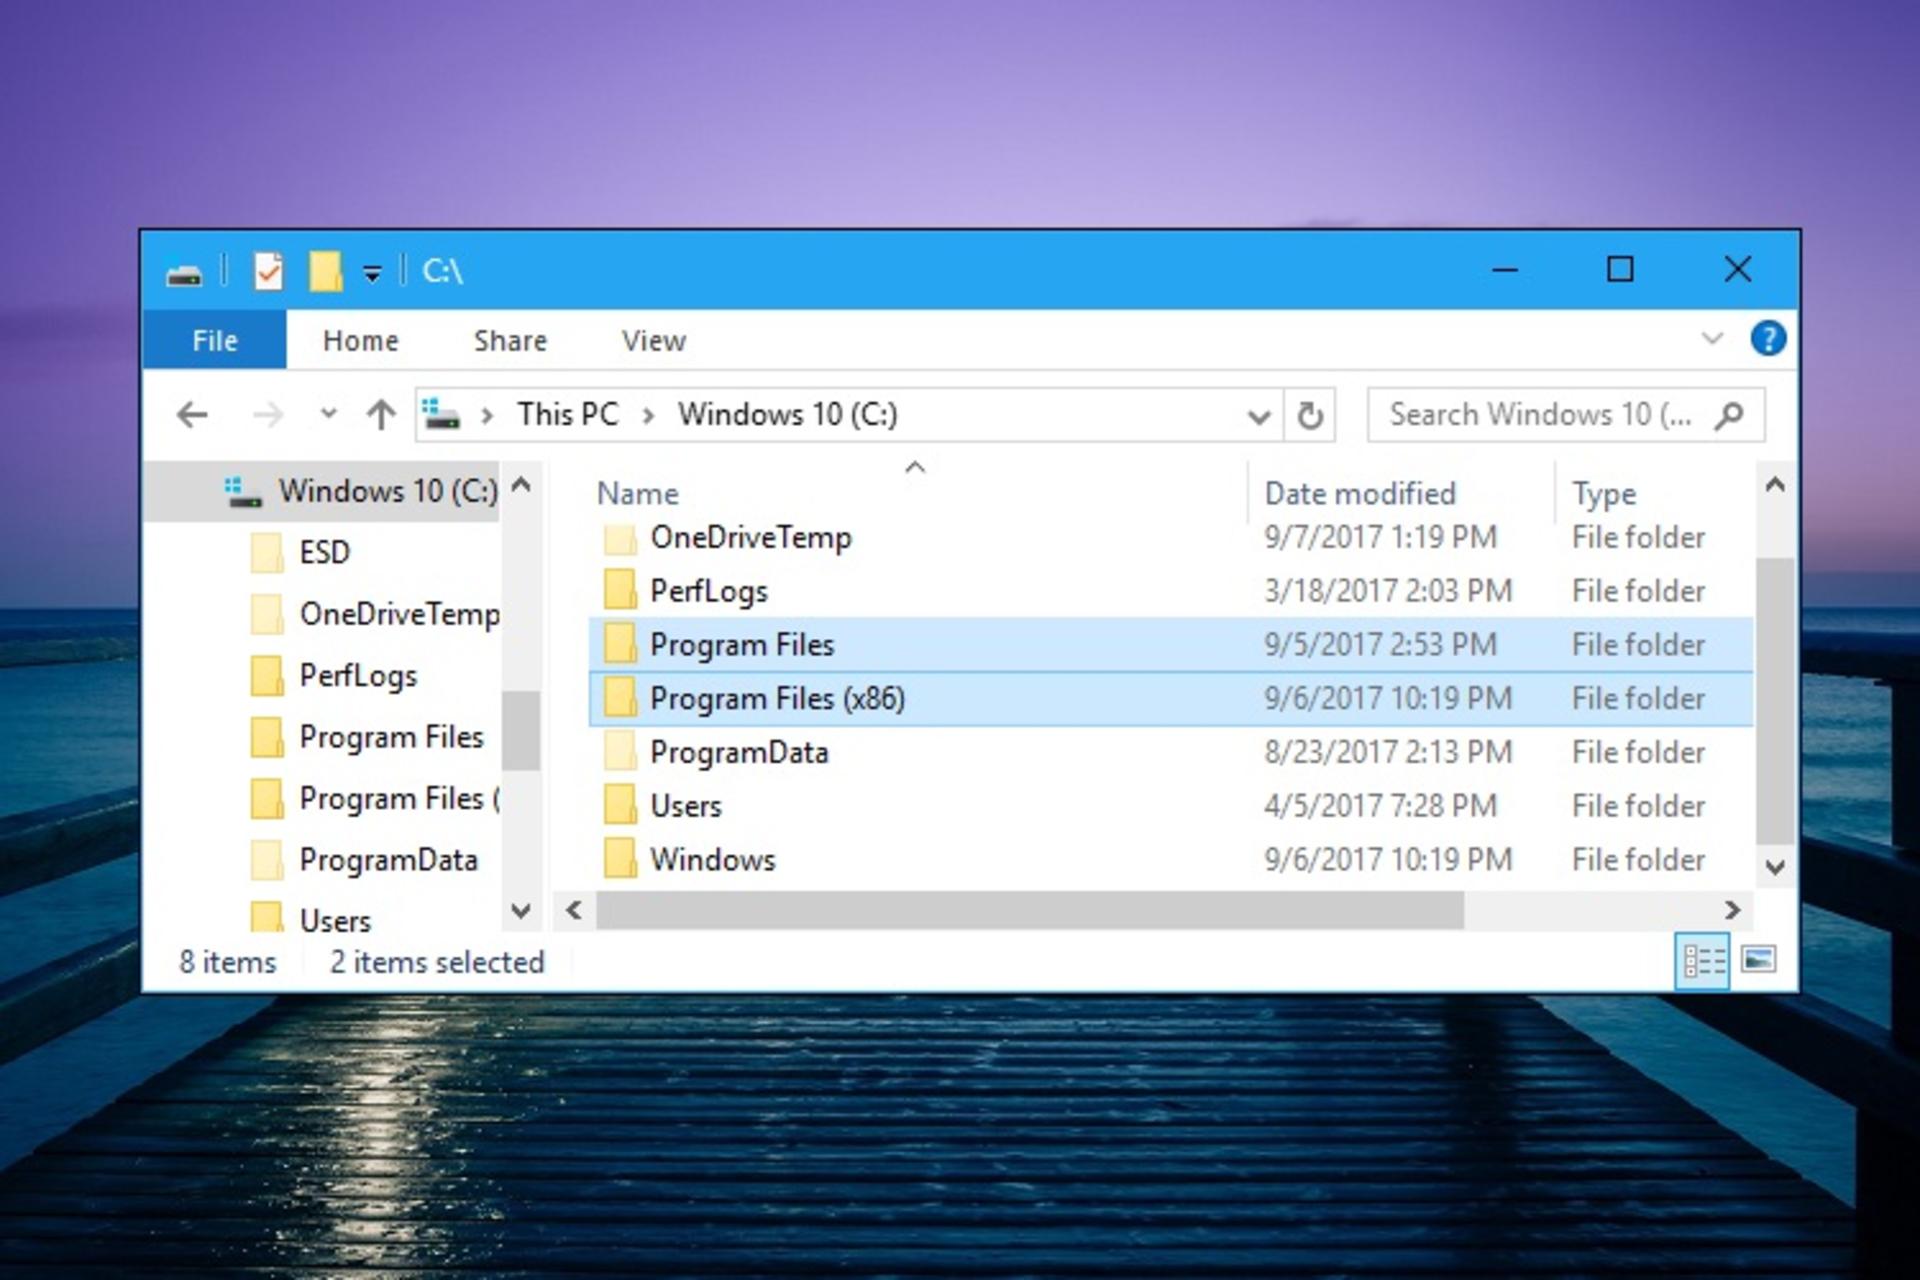The image size is (1920, 1280).
Task: Create a new folder using the title bar icon
Action: click(322, 270)
